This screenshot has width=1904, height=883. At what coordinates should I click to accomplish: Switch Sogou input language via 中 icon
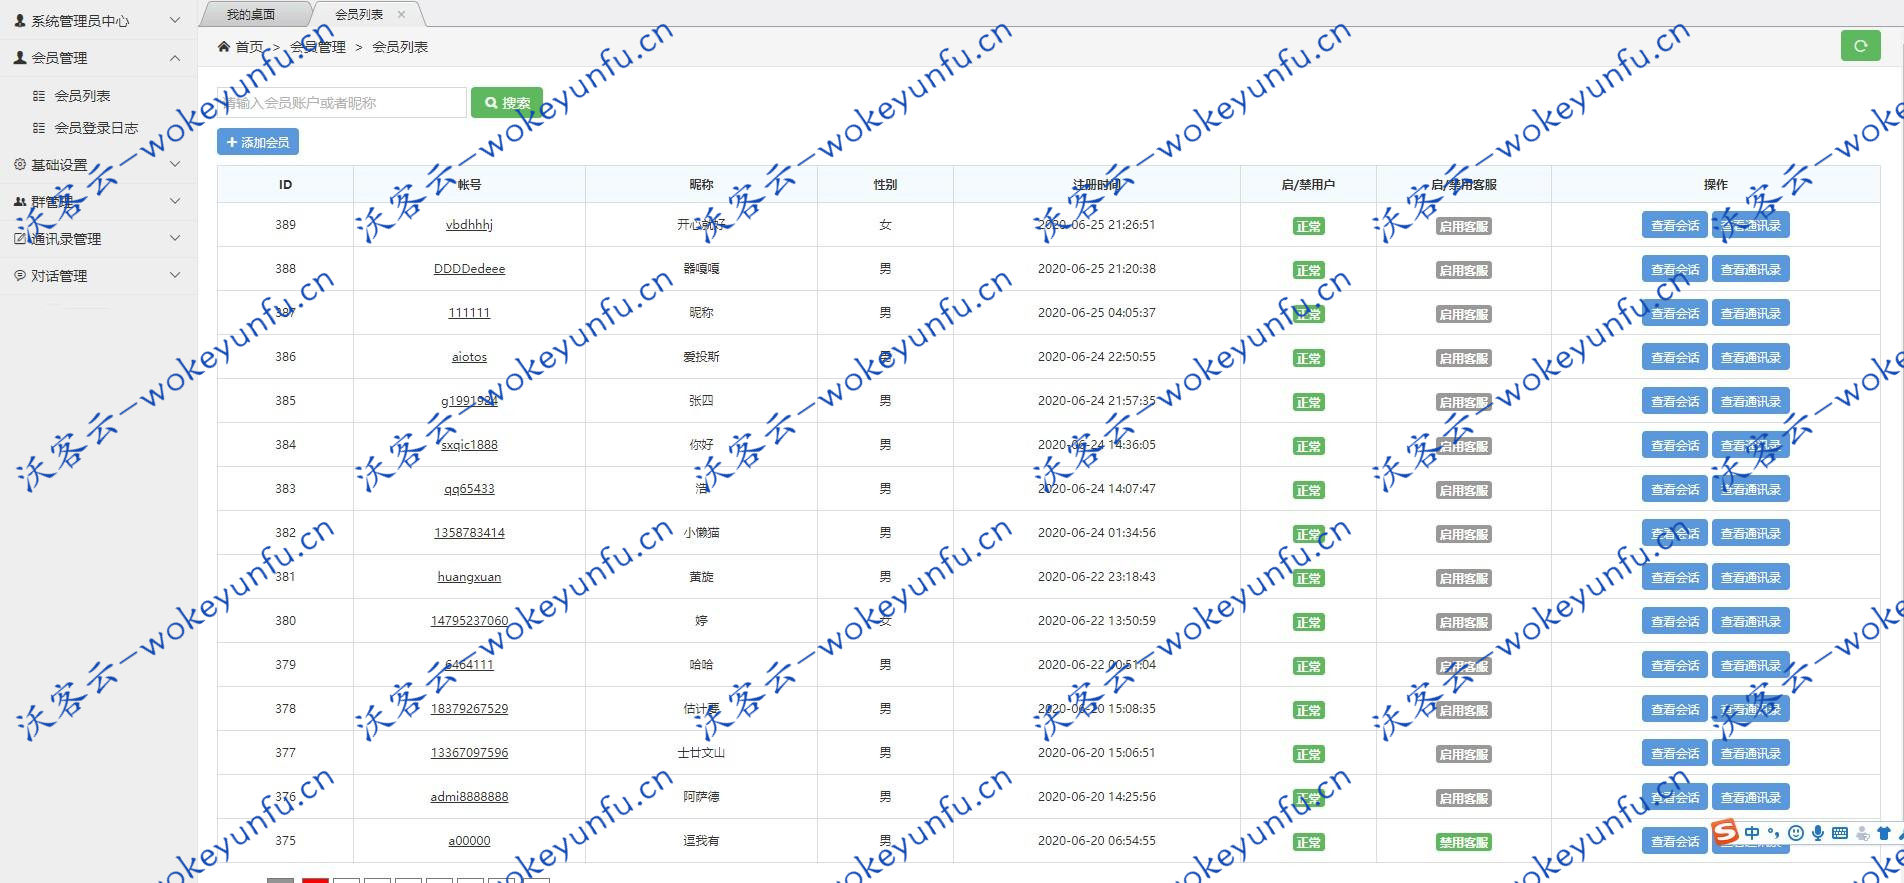point(1752,833)
